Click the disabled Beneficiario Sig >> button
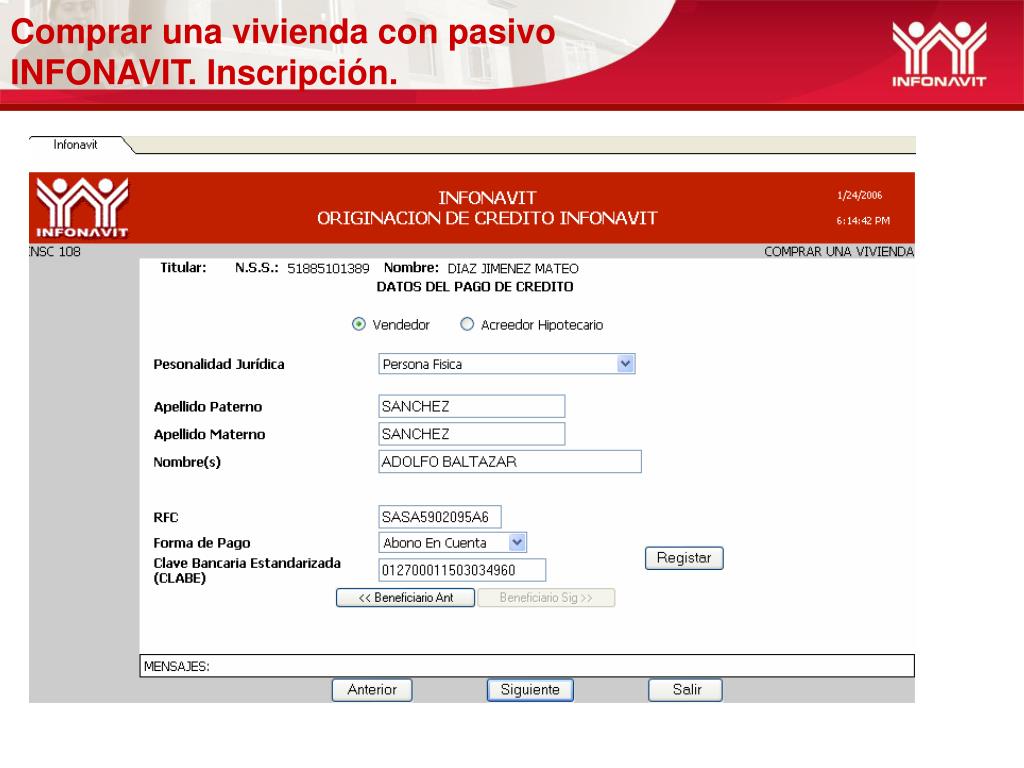The height and width of the screenshot is (768, 1024). pos(546,598)
